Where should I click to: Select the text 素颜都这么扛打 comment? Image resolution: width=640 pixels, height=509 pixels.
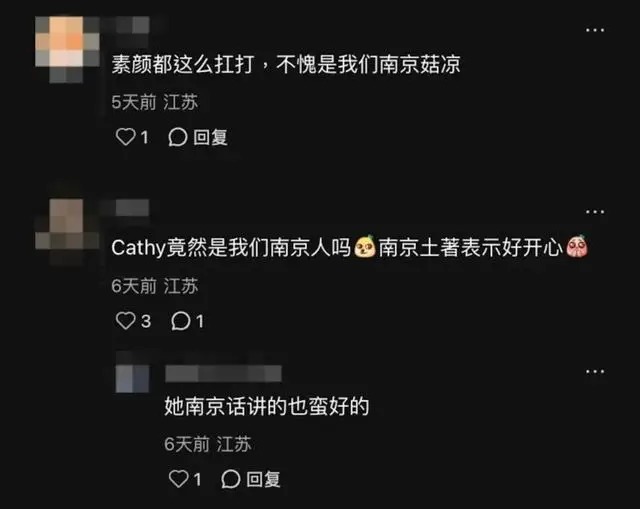286,64
